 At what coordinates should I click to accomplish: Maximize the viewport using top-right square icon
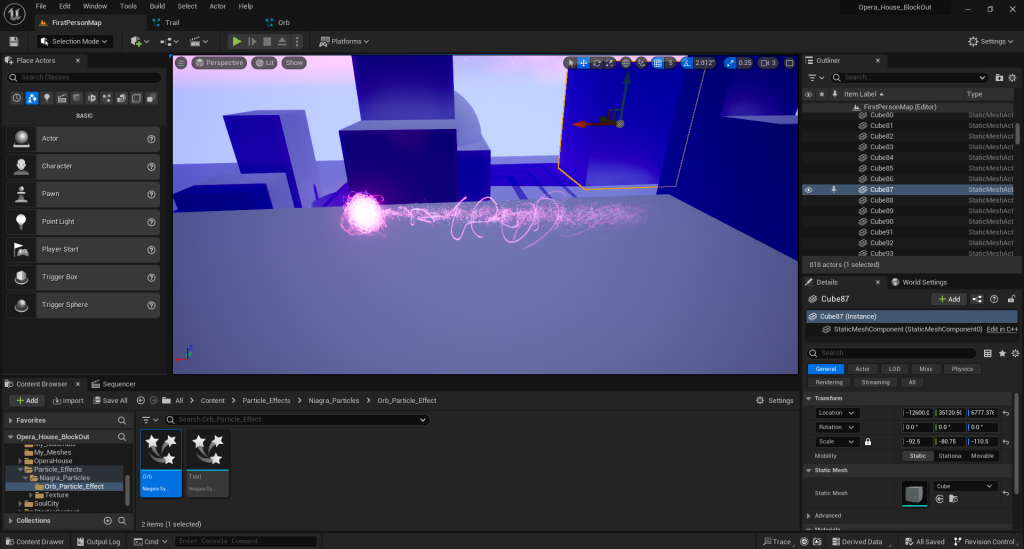[790, 63]
